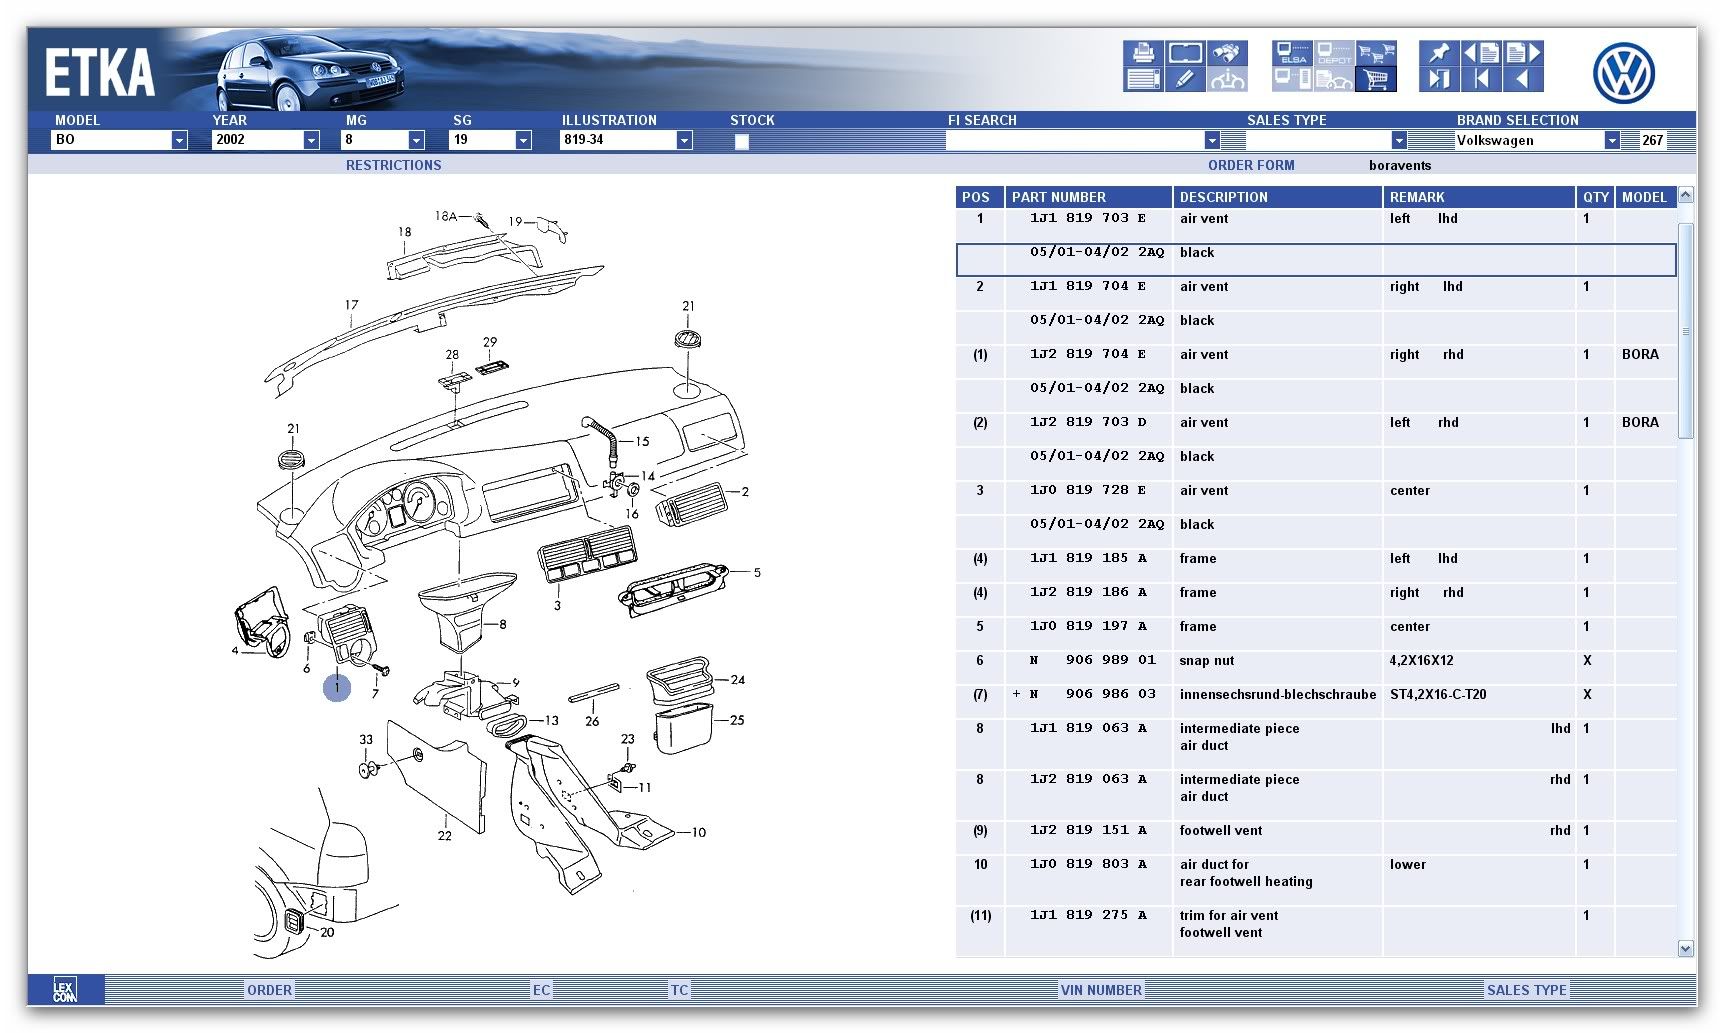The height and width of the screenshot is (1033, 1724).
Task: Open the SALES TYPE dropdown
Action: coord(1399,140)
